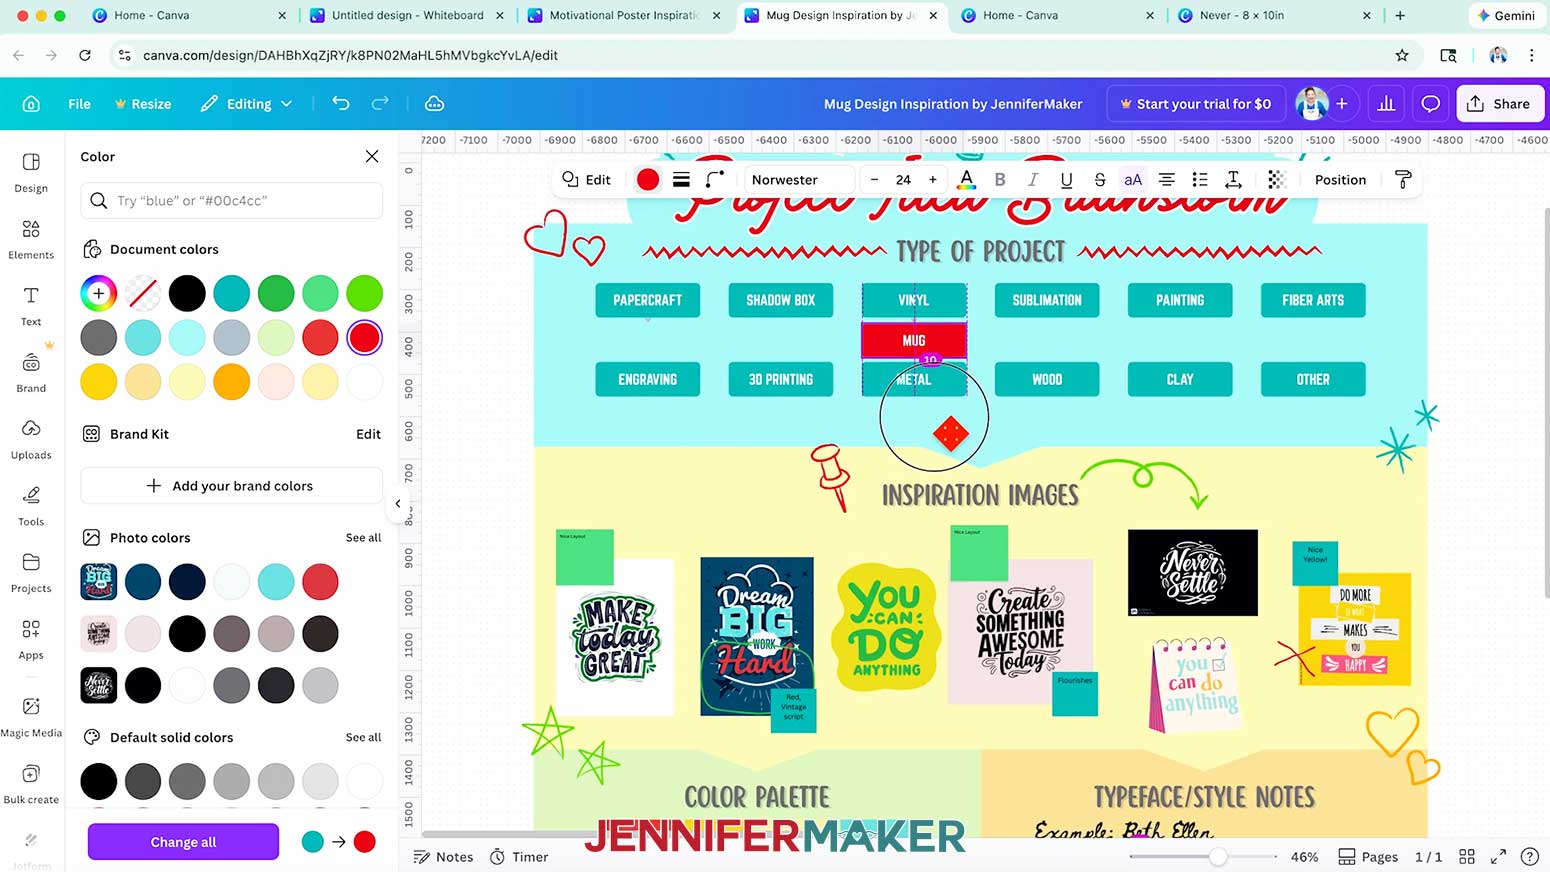Open text alignment options
Viewport: 1550px width, 872px height.
[1166, 180]
